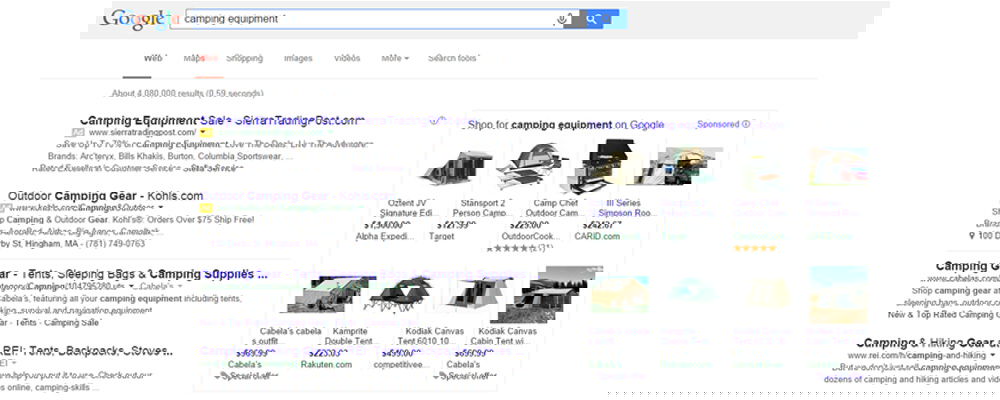The height and width of the screenshot is (400, 1000).
Task: Click the 'Ozient JV Signature Edi...' product title
Action: 408,208
